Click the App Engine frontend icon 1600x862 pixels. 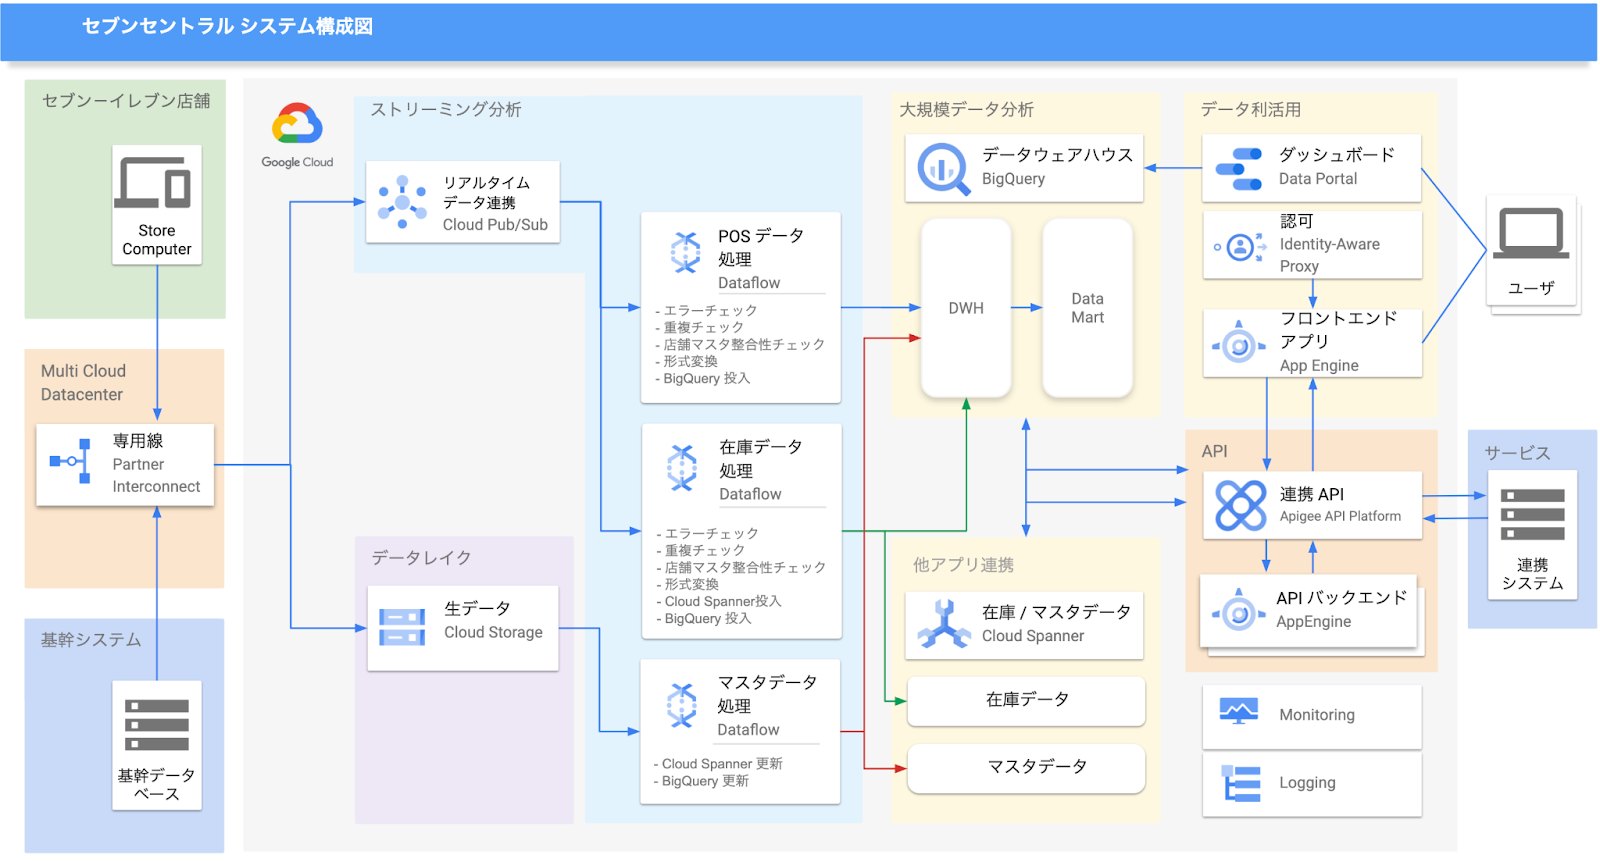pos(1239,345)
